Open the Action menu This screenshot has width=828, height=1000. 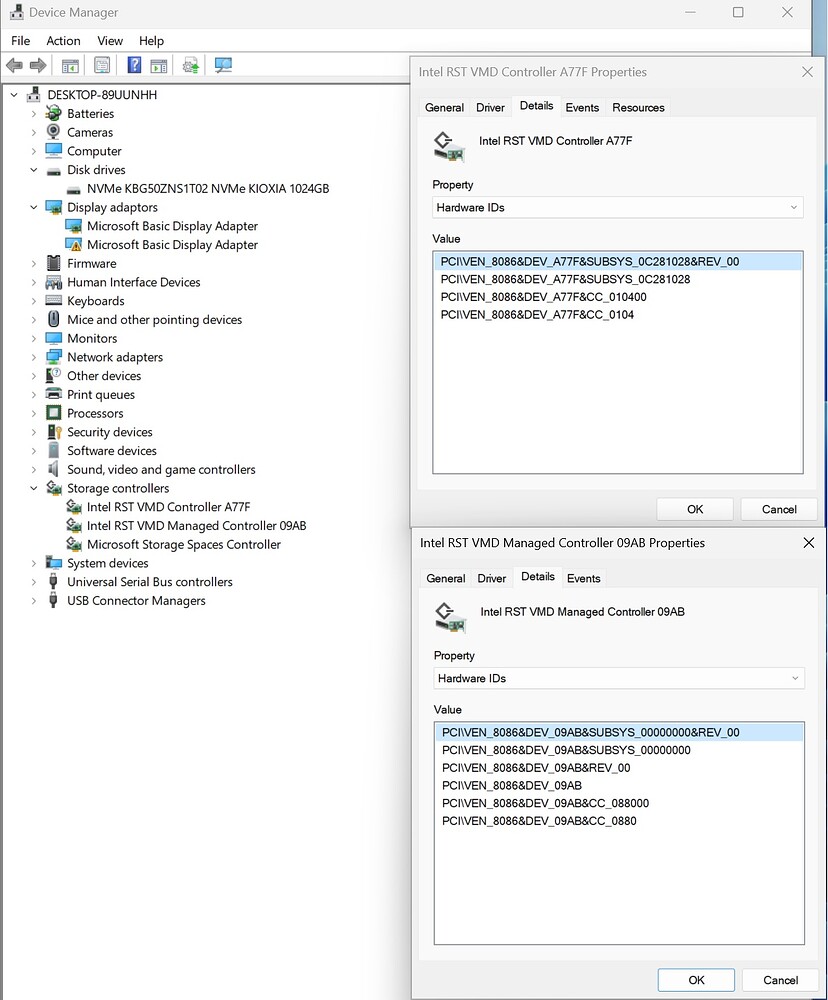point(63,41)
